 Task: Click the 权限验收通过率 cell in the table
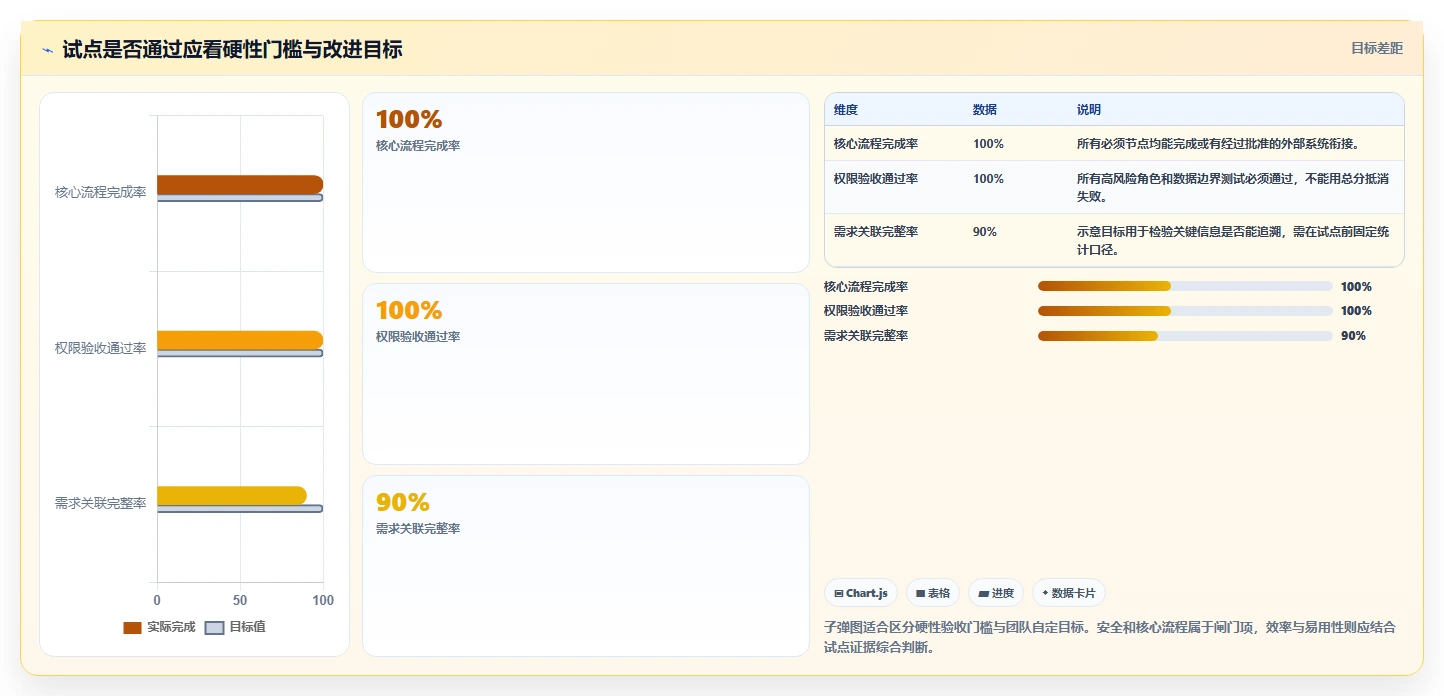click(x=876, y=179)
